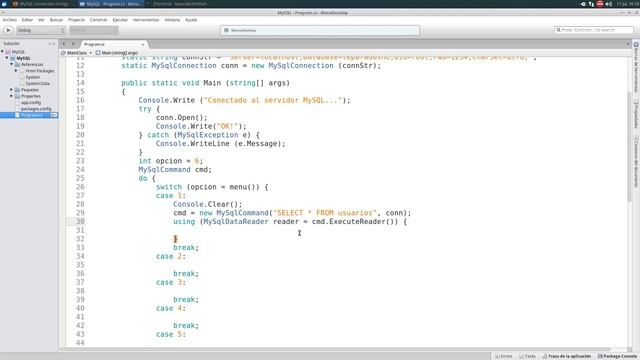
Task: Open the Propiedades side panel
Action: [x=636, y=114]
